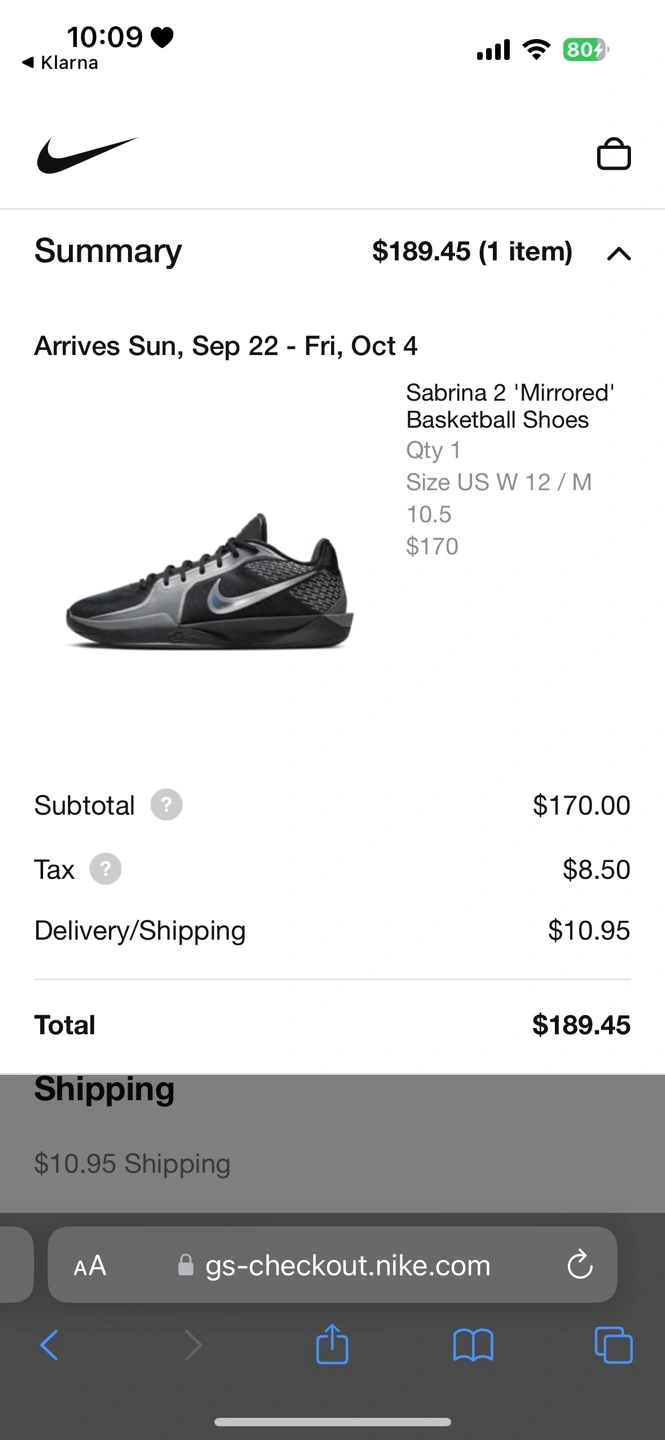Tap $189.45 (1 item) summary total
Viewport: 665px width, 1440px height.
[472, 252]
